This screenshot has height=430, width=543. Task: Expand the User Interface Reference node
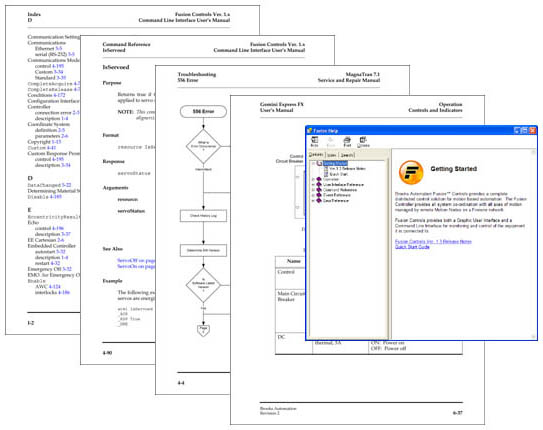point(313,185)
